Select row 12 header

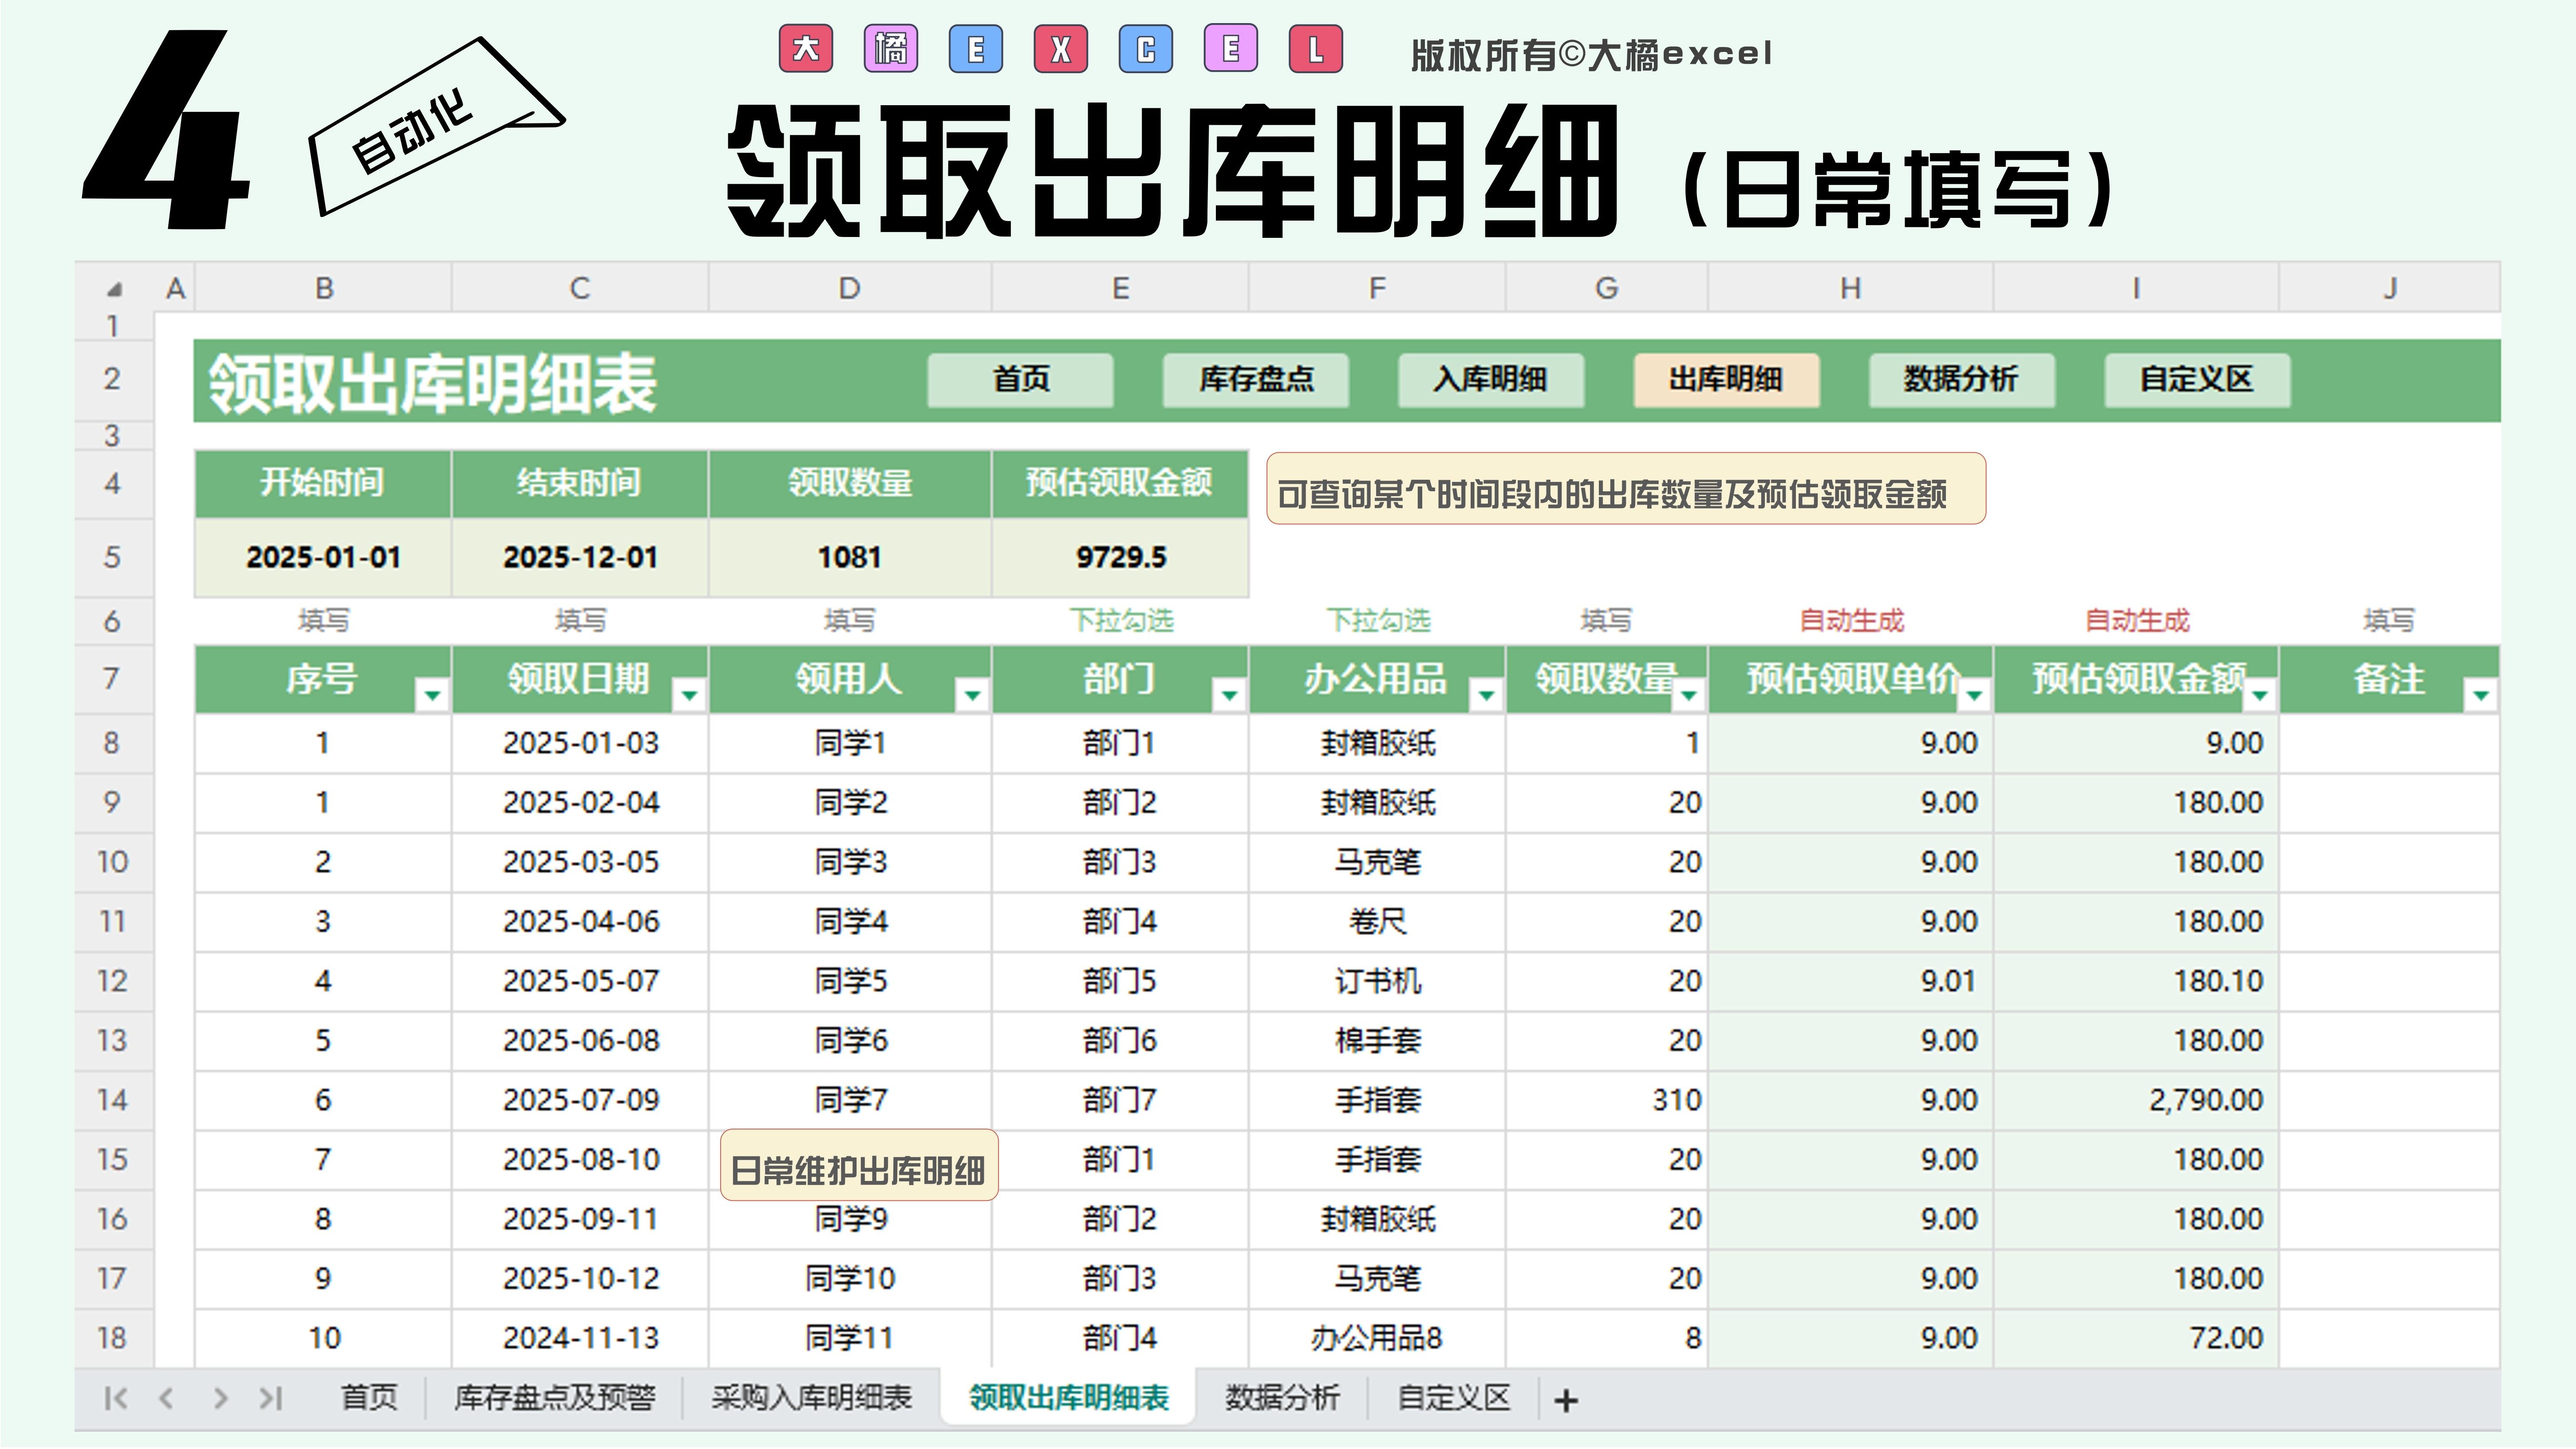pos(112,981)
